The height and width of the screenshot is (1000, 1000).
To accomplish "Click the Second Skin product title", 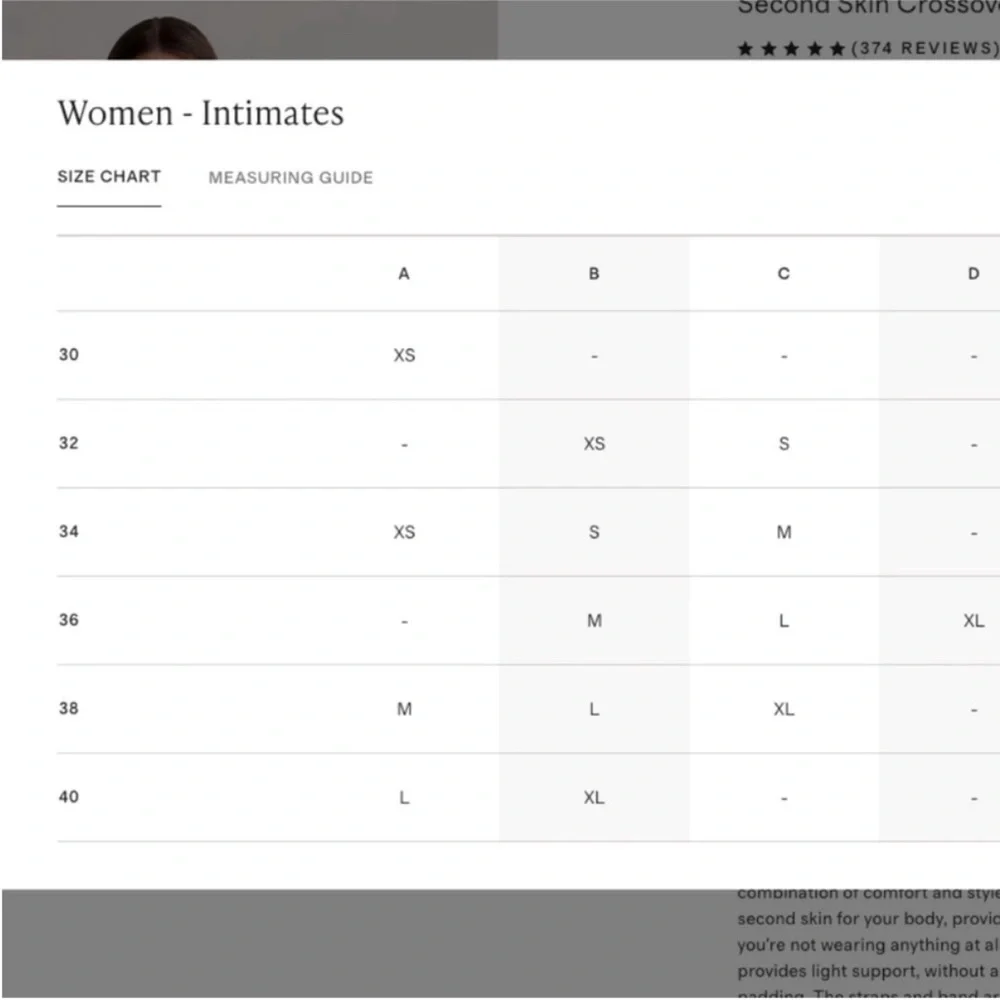I will (x=867, y=8).
